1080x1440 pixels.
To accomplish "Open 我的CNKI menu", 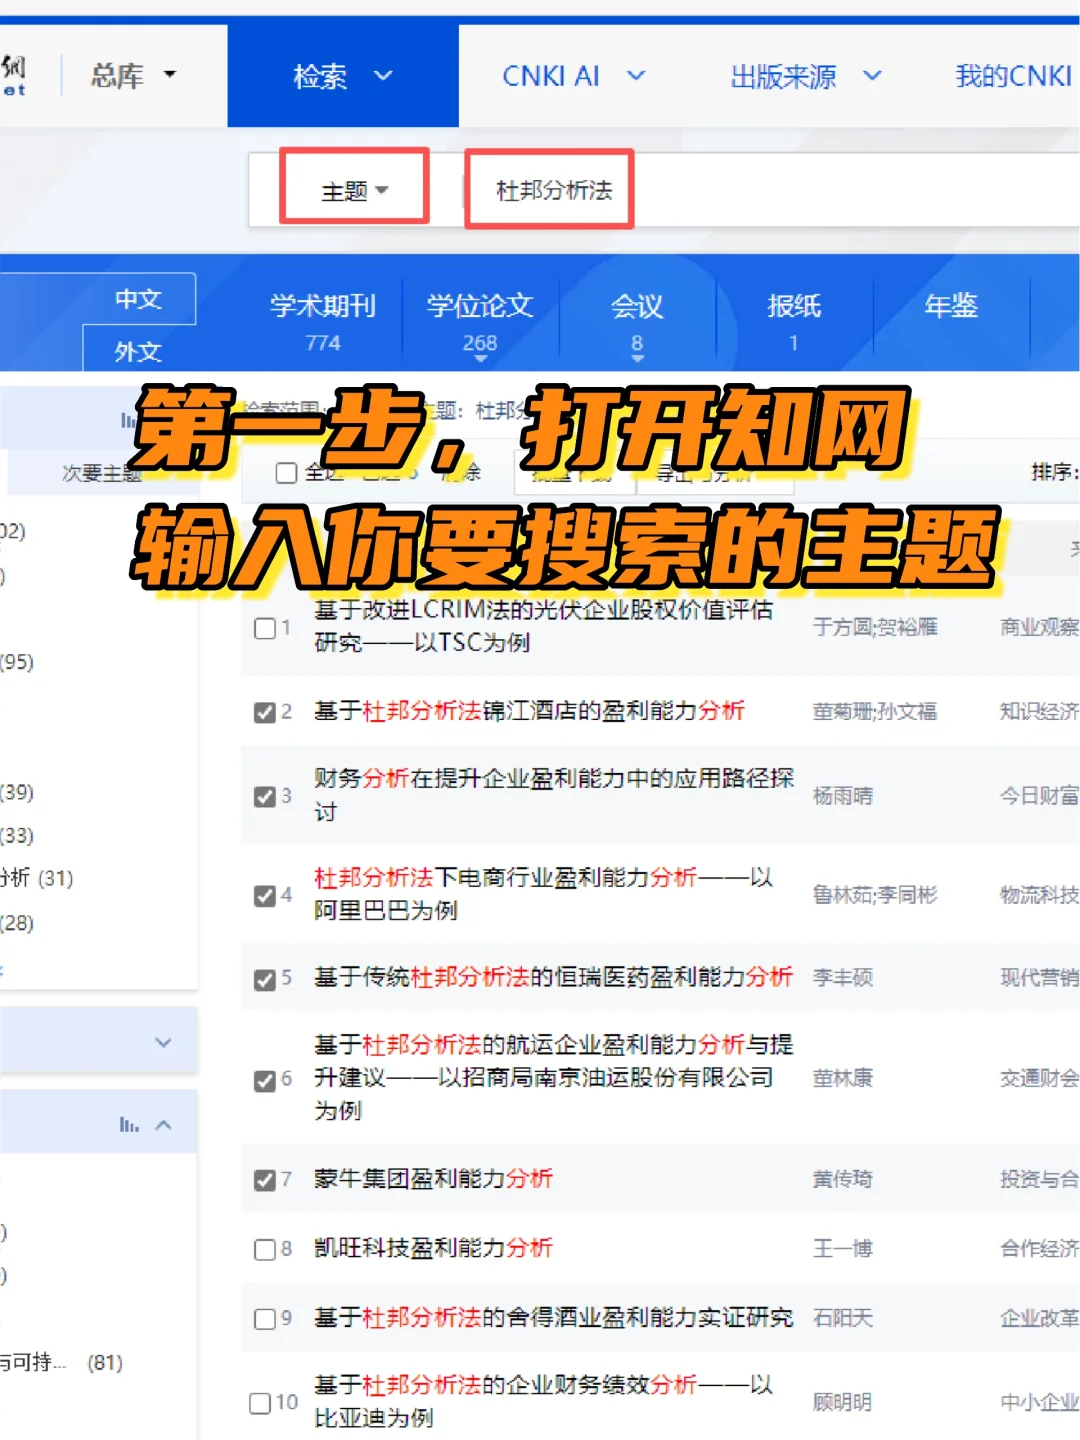I will pos(1014,76).
